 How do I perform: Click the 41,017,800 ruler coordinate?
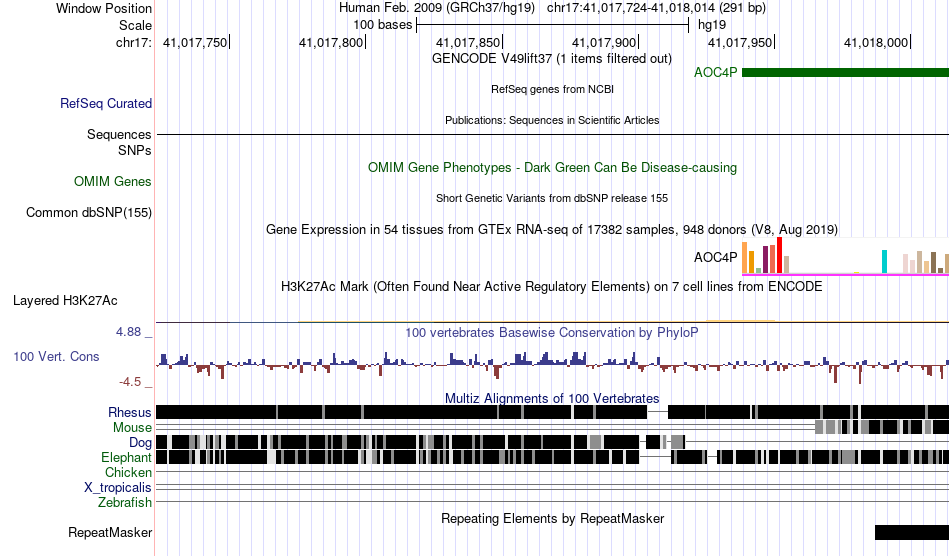pos(331,43)
